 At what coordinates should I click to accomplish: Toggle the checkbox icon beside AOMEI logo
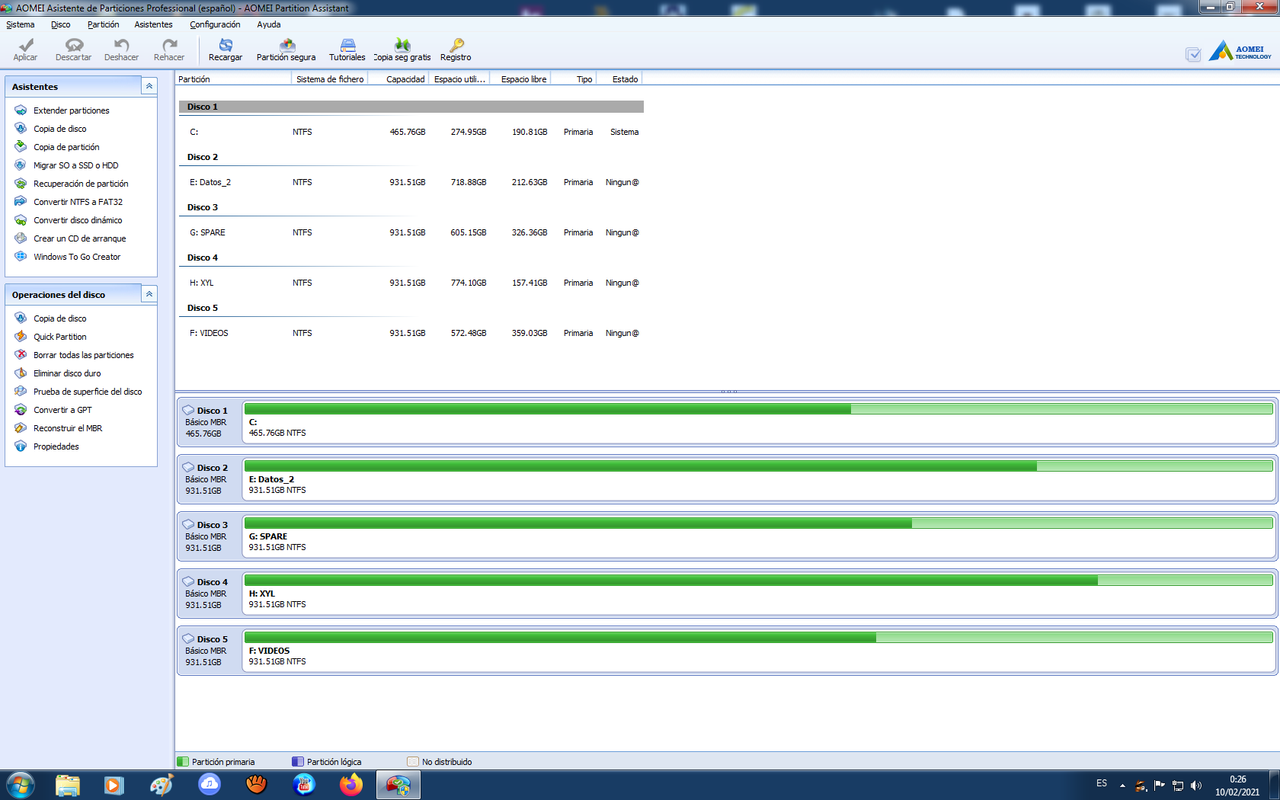1193,55
